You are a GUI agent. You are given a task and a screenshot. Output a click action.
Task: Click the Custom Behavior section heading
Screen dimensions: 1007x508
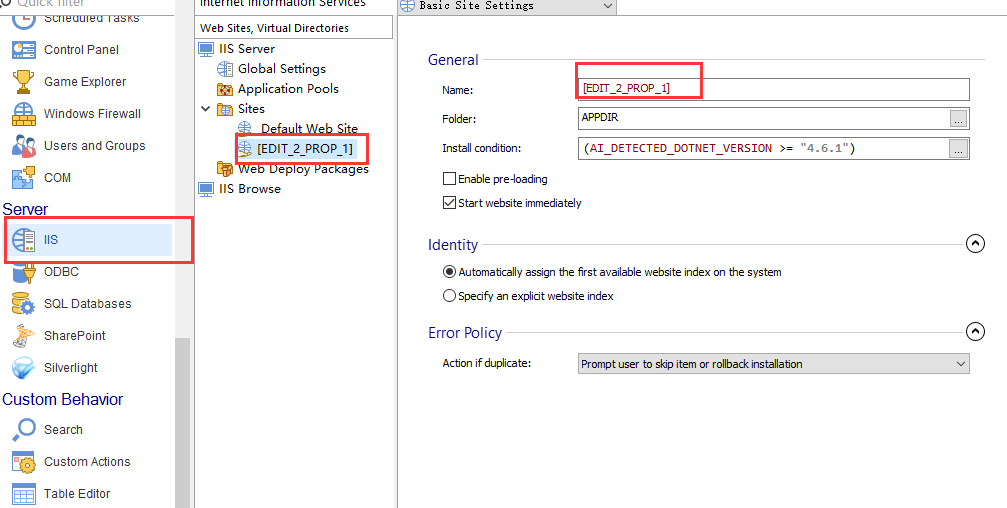[62, 399]
